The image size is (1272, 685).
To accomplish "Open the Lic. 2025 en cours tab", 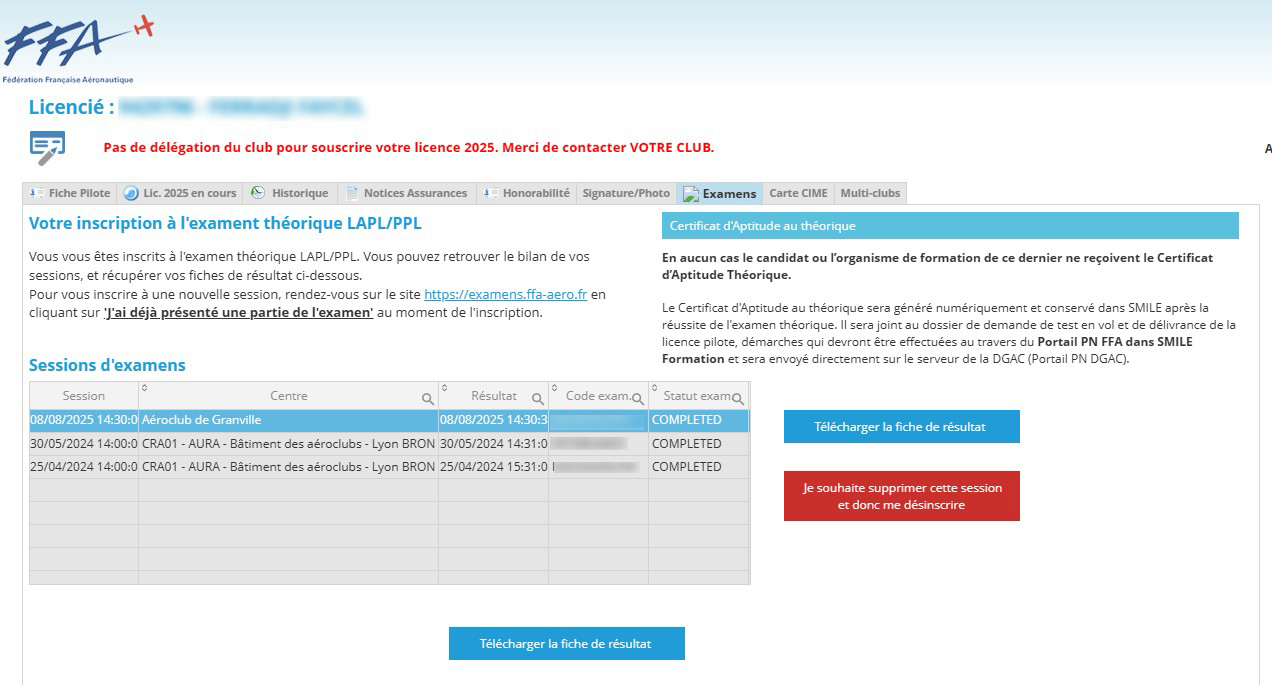I will pos(180,193).
